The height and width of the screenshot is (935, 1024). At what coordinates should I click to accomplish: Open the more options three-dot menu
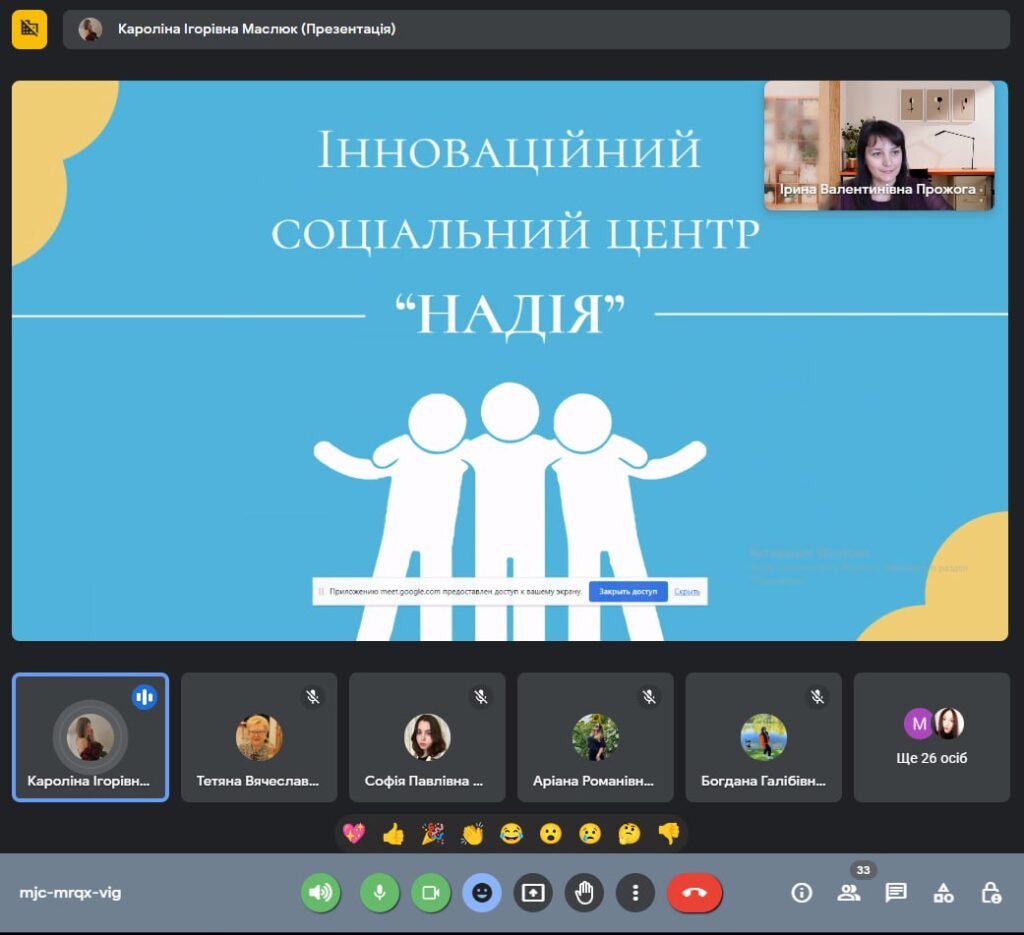635,893
